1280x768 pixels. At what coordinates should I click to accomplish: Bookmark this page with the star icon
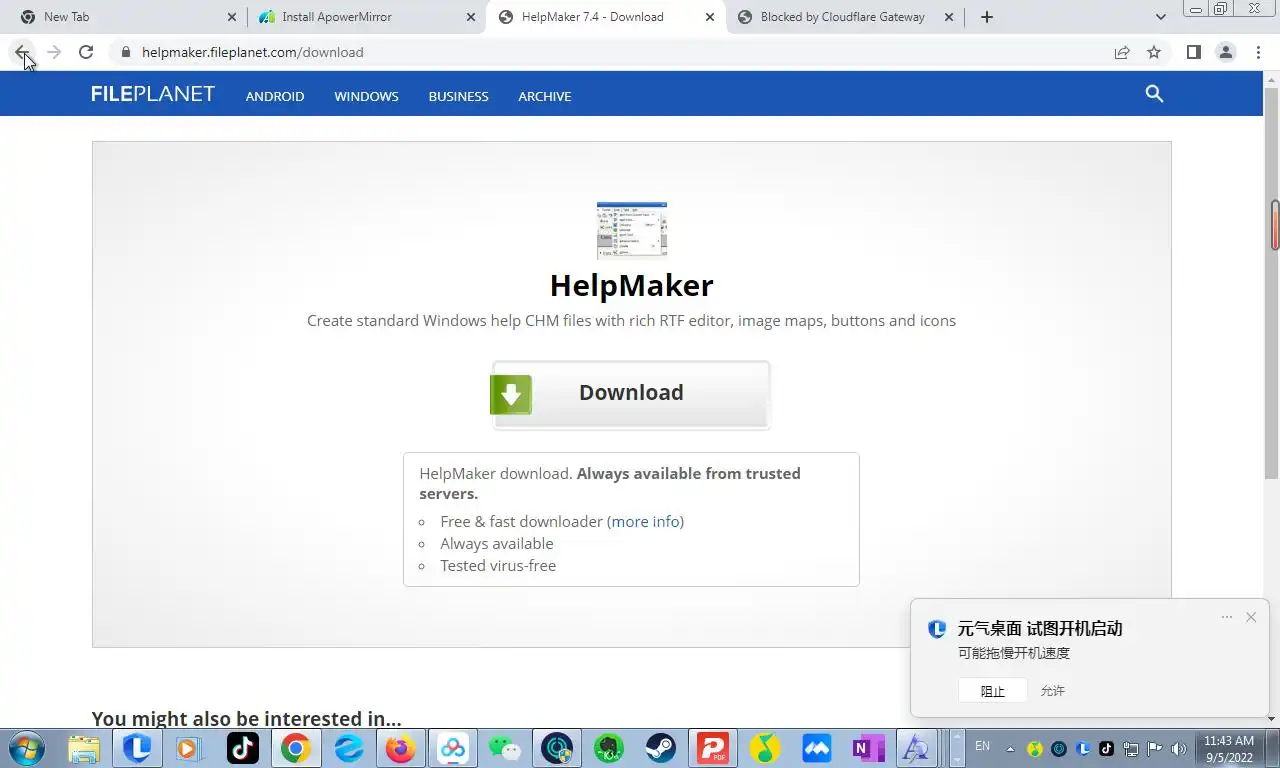(1154, 52)
